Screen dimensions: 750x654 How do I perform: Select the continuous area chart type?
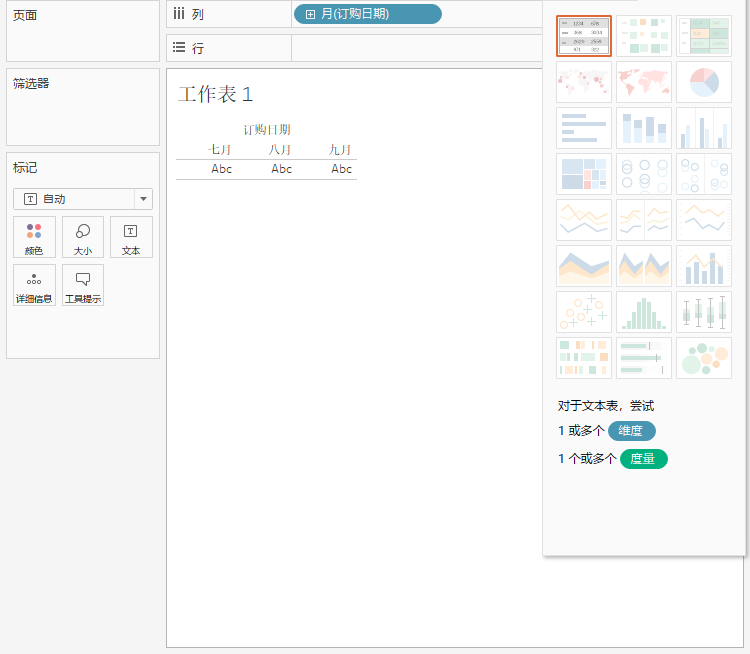coord(584,266)
